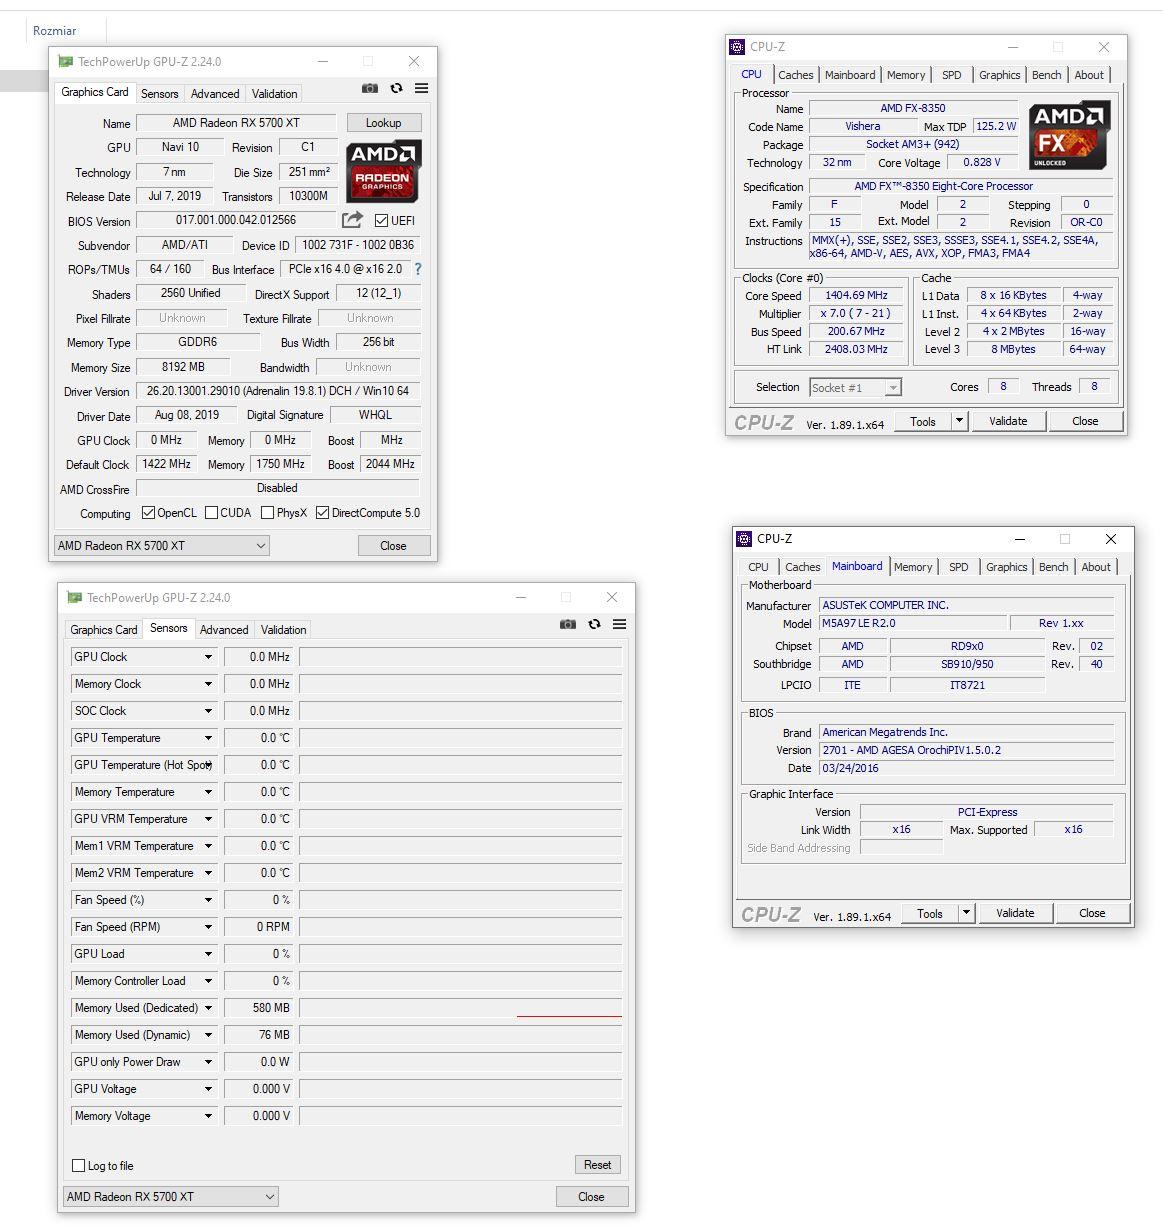The height and width of the screenshot is (1232, 1163).
Task: Click Close button in CPU-Z CPU window
Action: click(1085, 421)
